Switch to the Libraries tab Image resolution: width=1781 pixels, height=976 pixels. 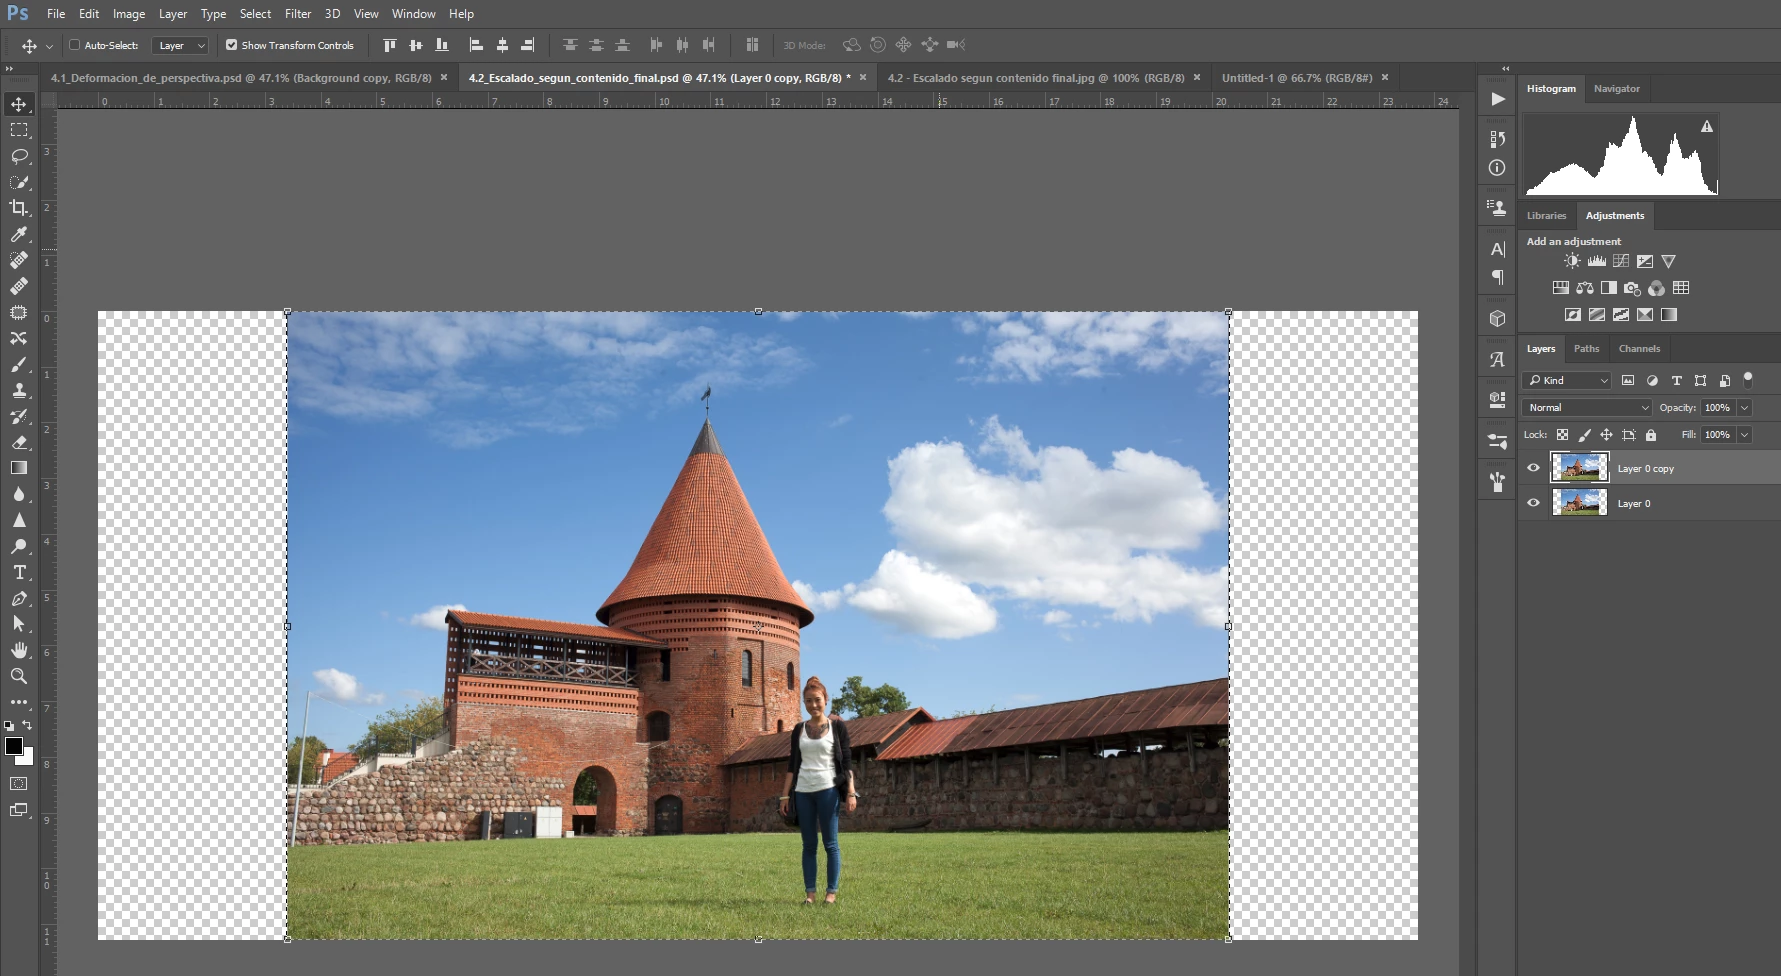coord(1546,216)
